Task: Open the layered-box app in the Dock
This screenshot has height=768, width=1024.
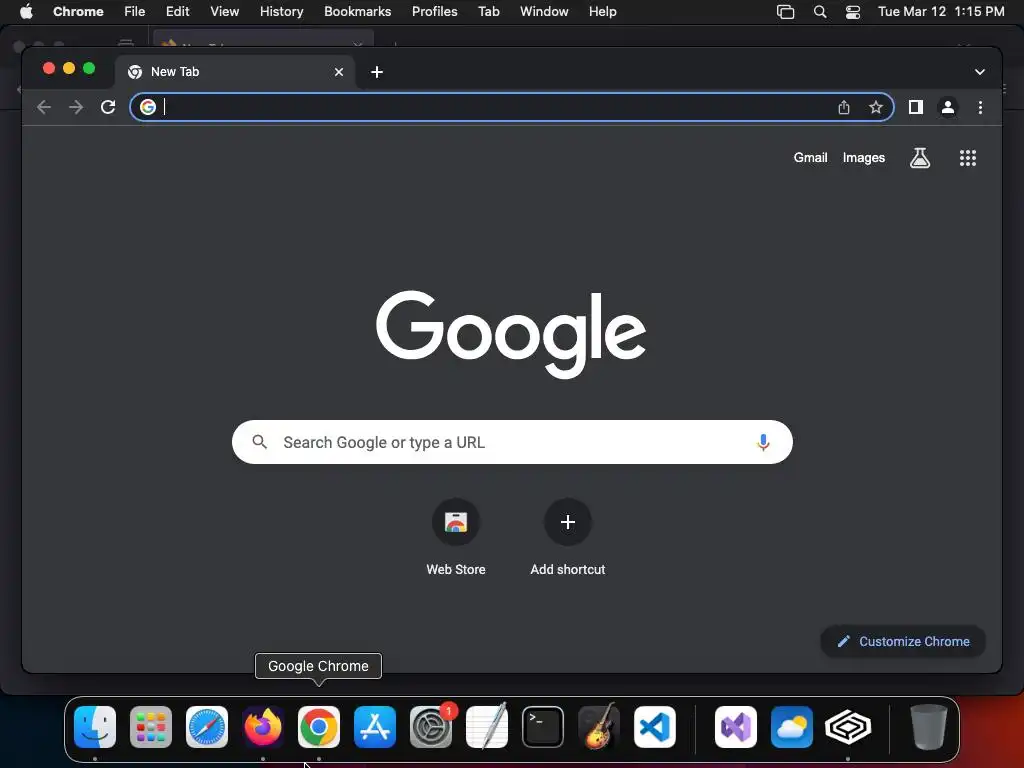Action: (x=848, y=726)
